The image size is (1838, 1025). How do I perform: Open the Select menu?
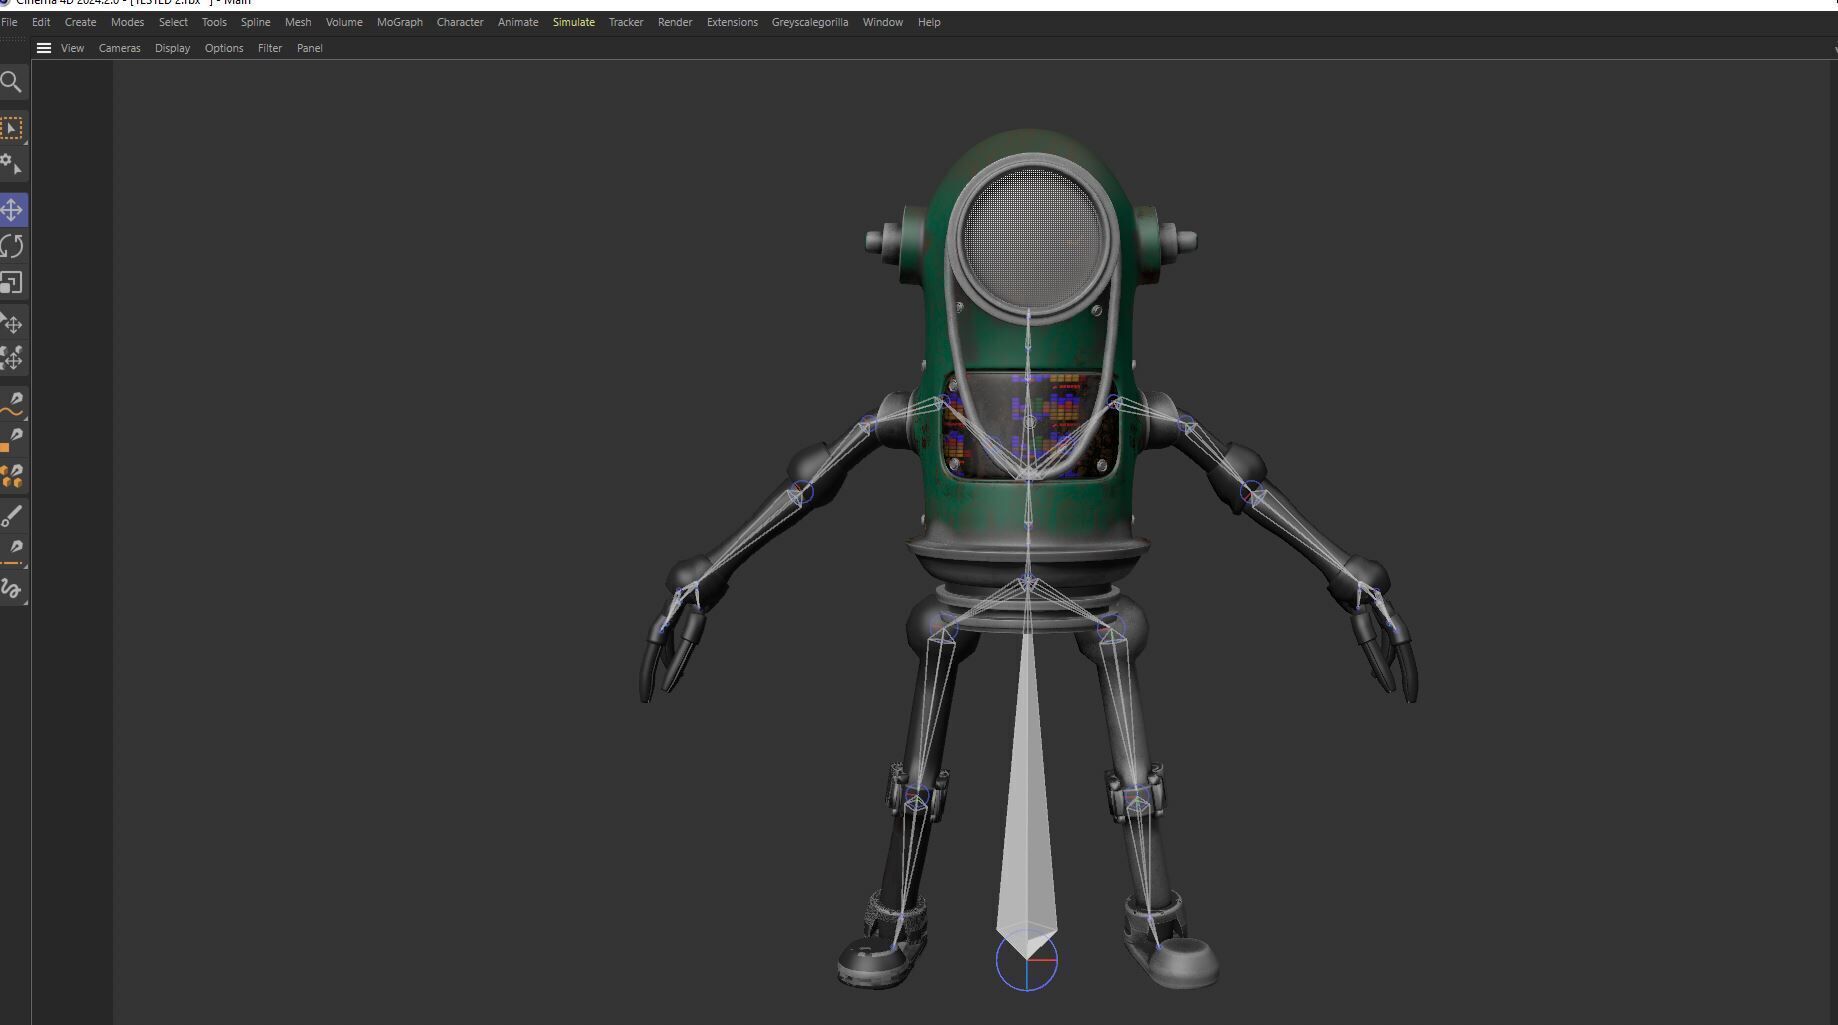(x=173, y=22)
